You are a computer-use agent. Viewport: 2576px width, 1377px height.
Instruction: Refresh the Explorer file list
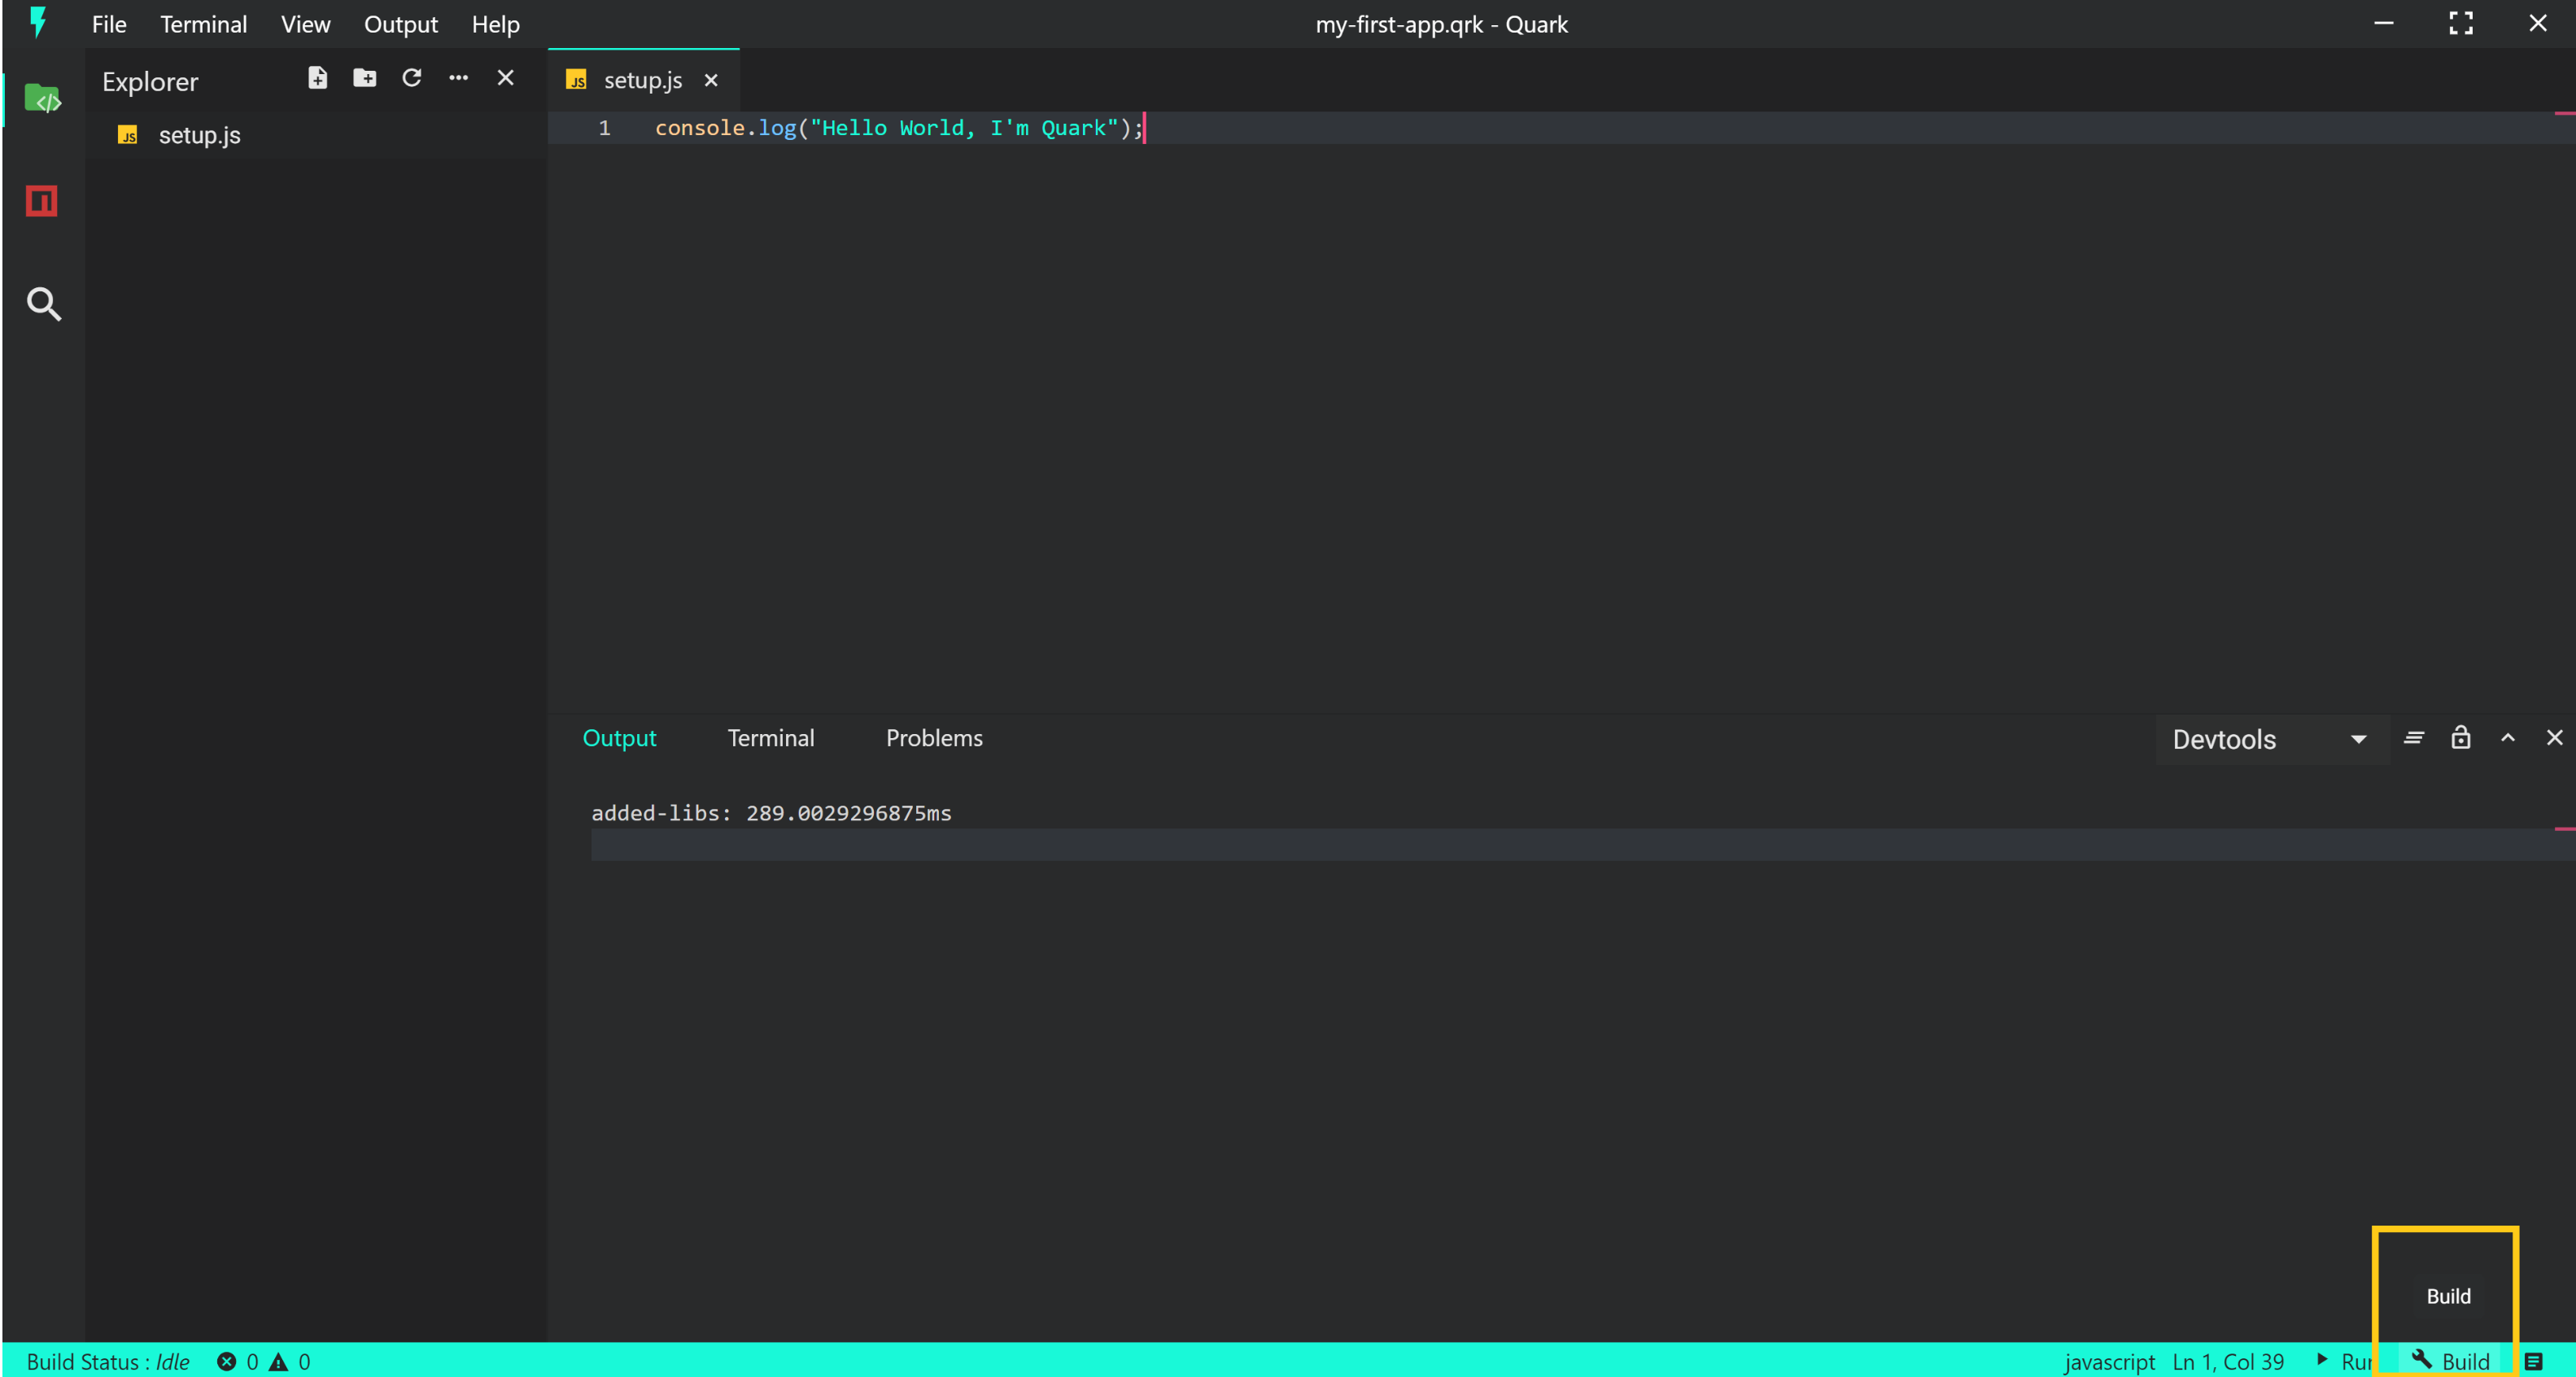pos(411,78)
